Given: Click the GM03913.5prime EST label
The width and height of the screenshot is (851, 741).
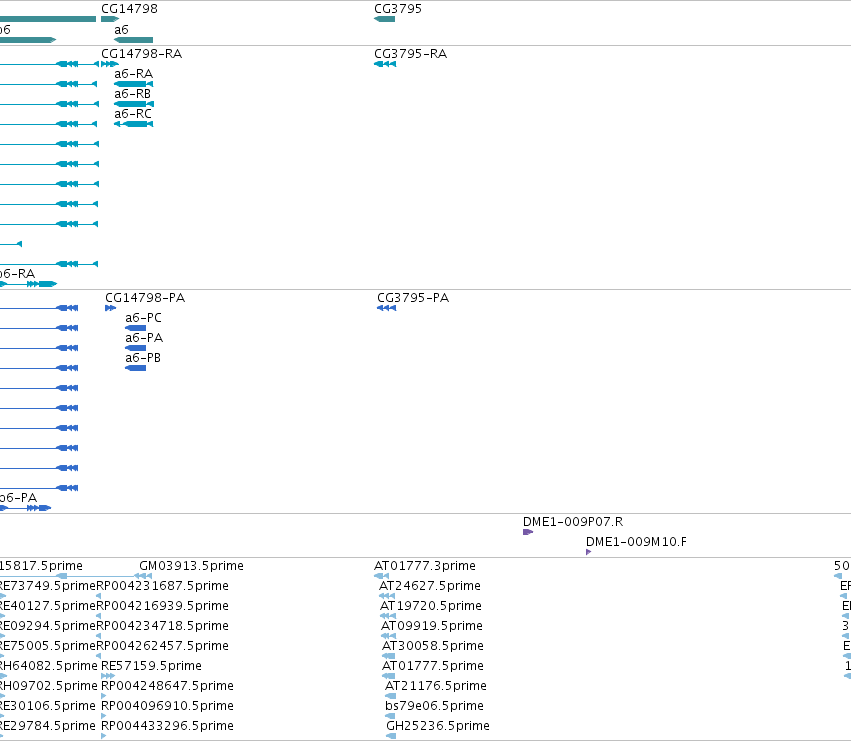Looking at the screenshot, I should (x=192, y=566).
